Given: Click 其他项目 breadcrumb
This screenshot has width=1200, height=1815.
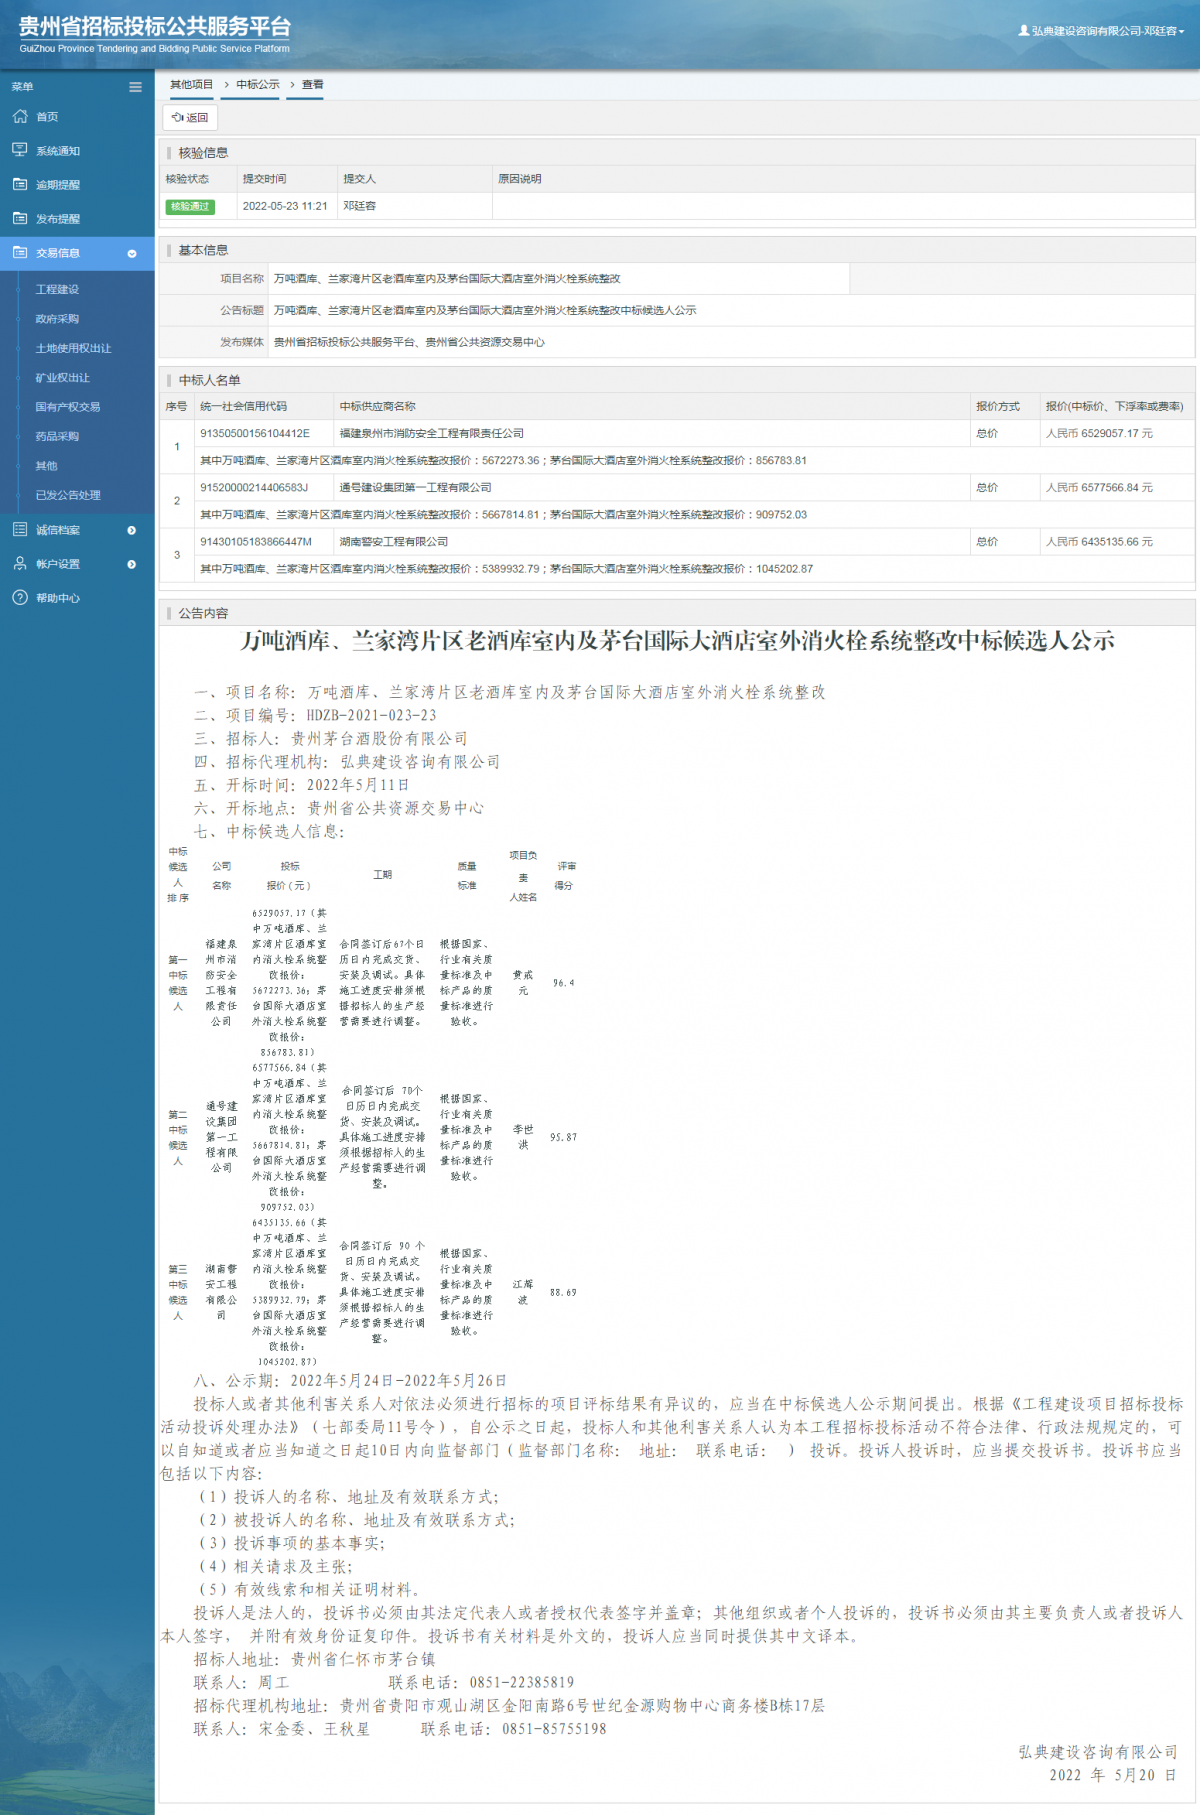Looking at the screenshot, I should click(192, 84).
